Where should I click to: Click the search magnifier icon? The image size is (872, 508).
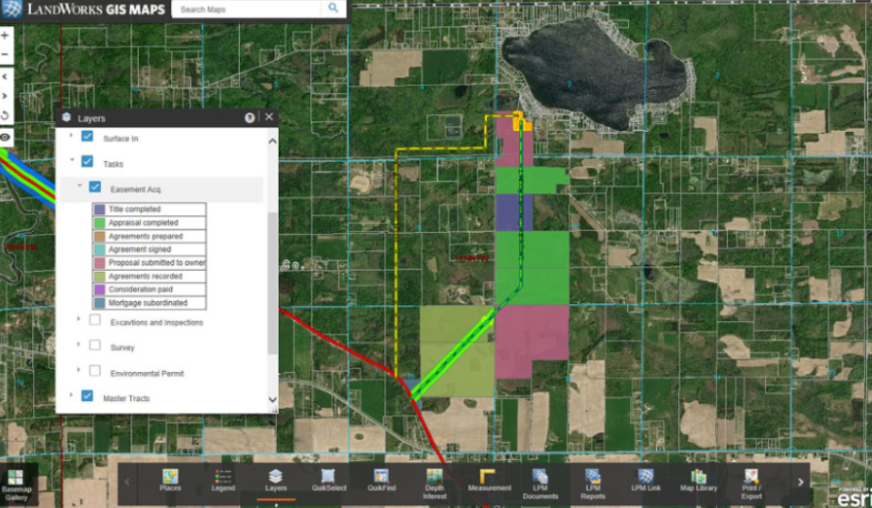(333, 8)
